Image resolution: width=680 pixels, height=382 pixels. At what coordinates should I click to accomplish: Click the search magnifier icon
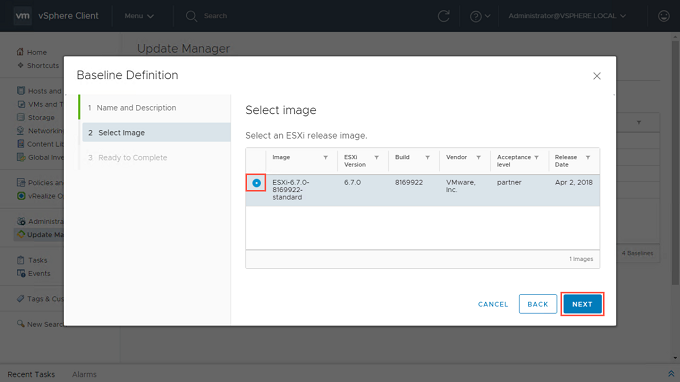click(x=191, y=16)
